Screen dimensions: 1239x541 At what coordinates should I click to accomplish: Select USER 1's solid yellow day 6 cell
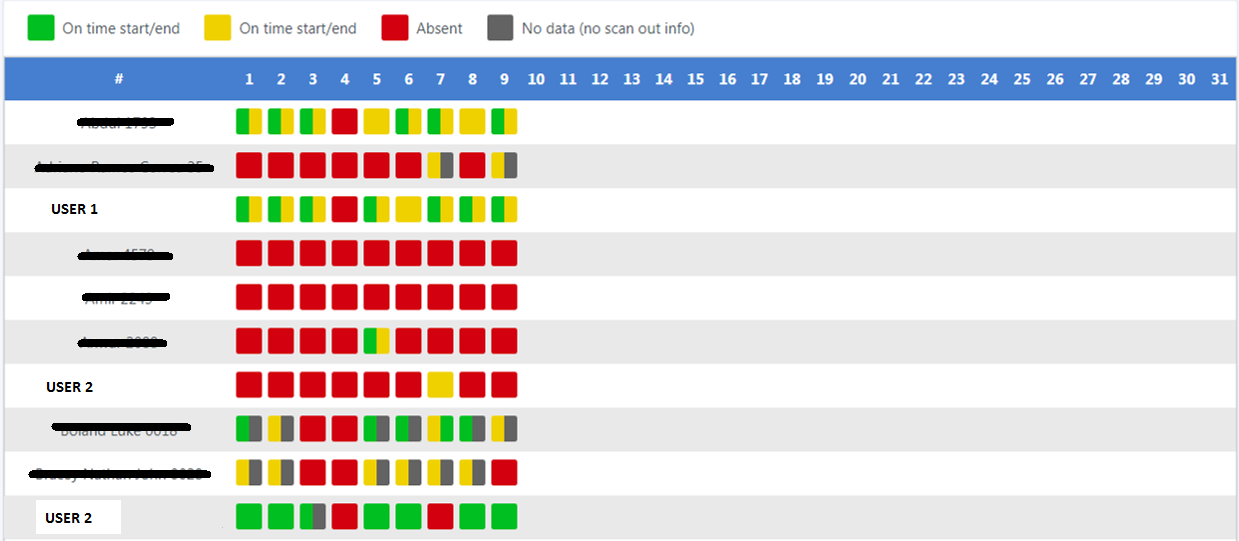coord(408,209)
